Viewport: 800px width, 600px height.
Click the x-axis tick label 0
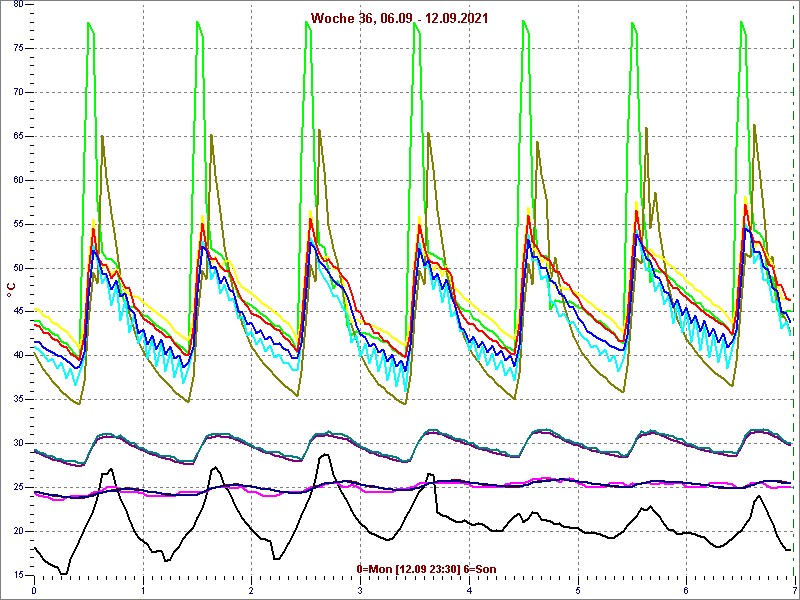[x=34, y=591]
